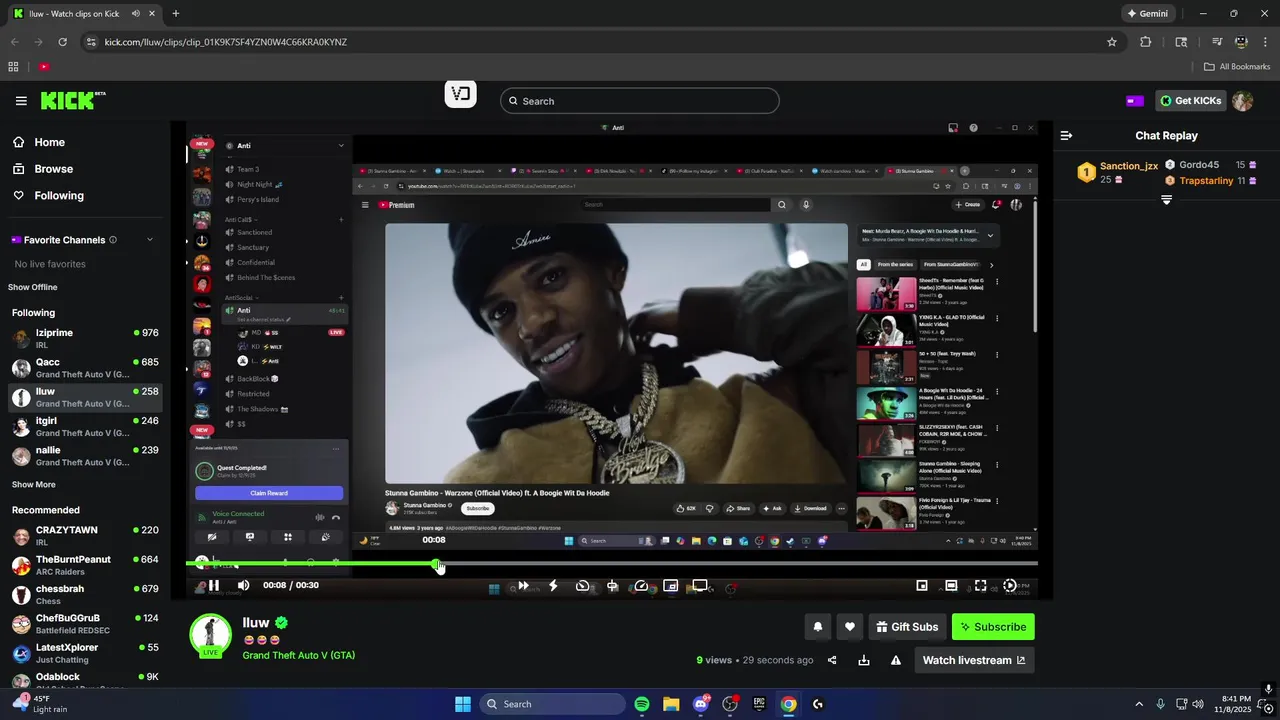Open All Bookmarks folder

1237,67
